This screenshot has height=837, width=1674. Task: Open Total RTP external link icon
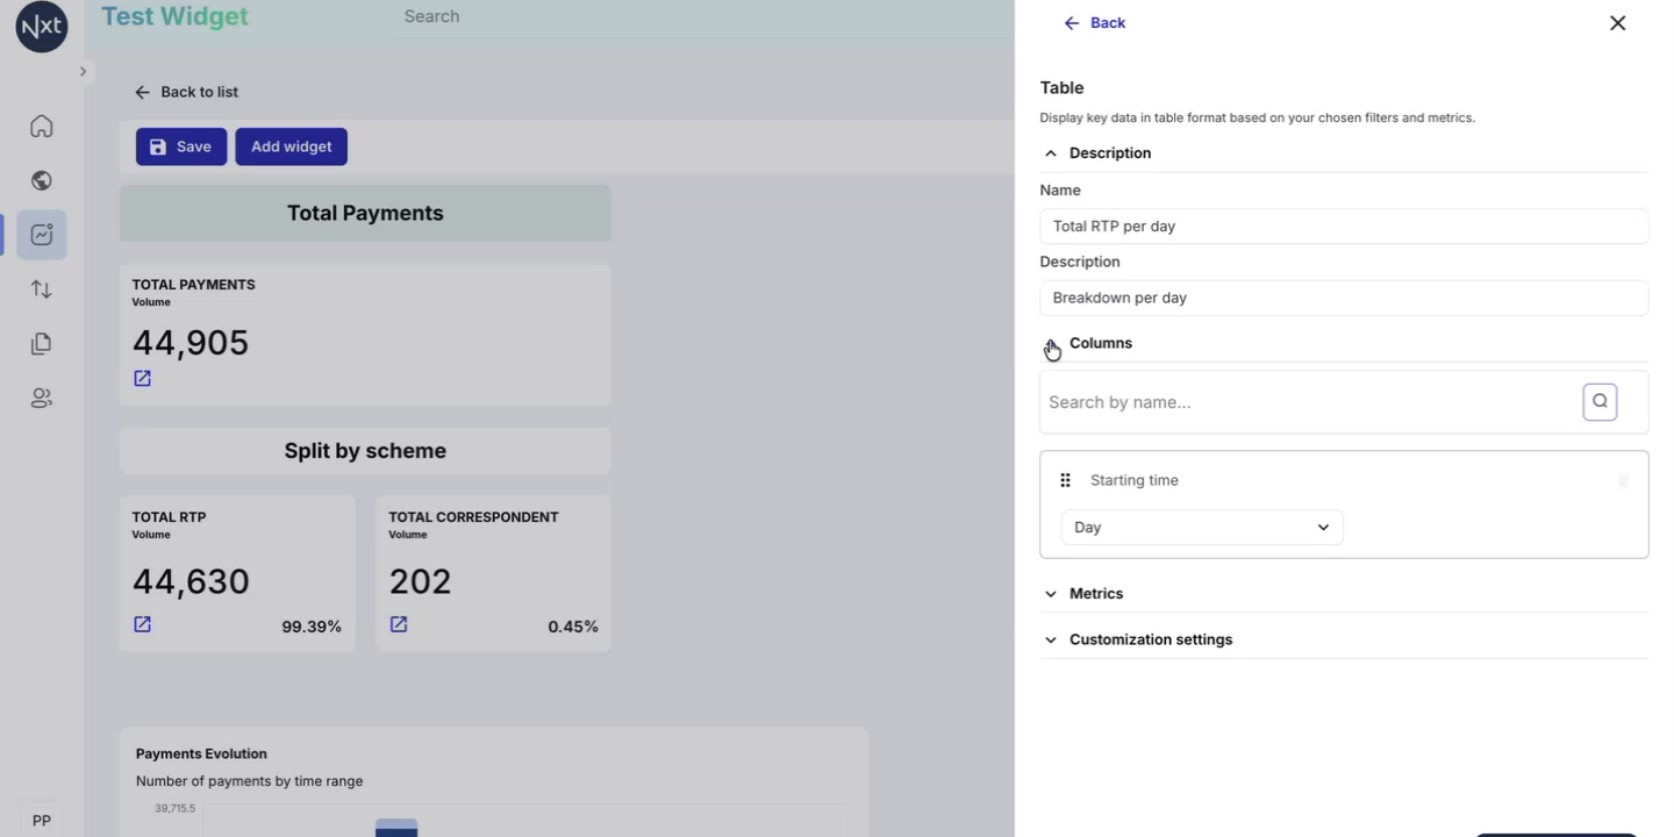point(143,624)
